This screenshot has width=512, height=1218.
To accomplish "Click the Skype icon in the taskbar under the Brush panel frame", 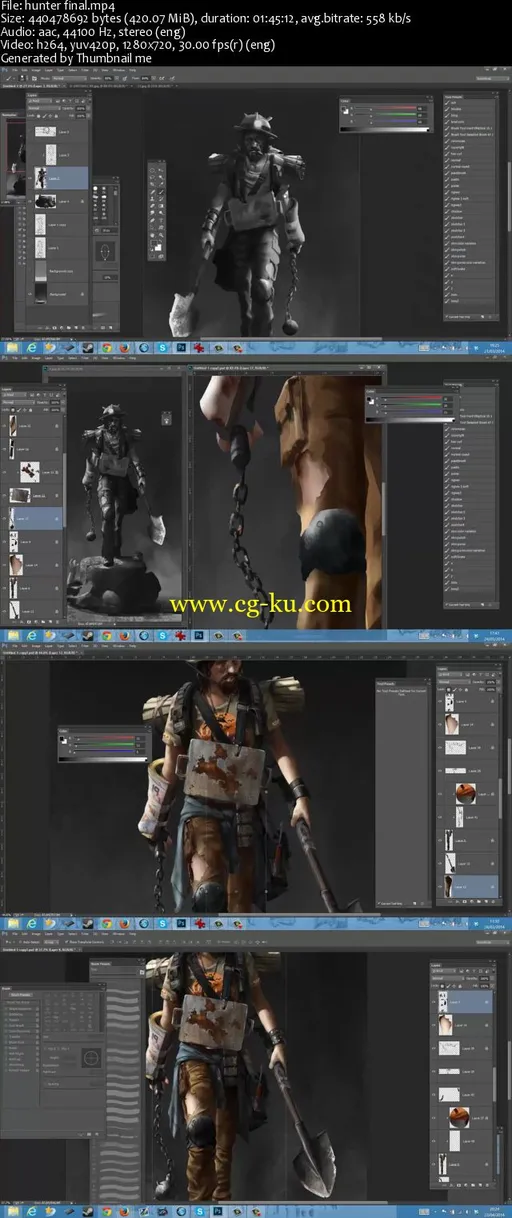I will 200,1211.
